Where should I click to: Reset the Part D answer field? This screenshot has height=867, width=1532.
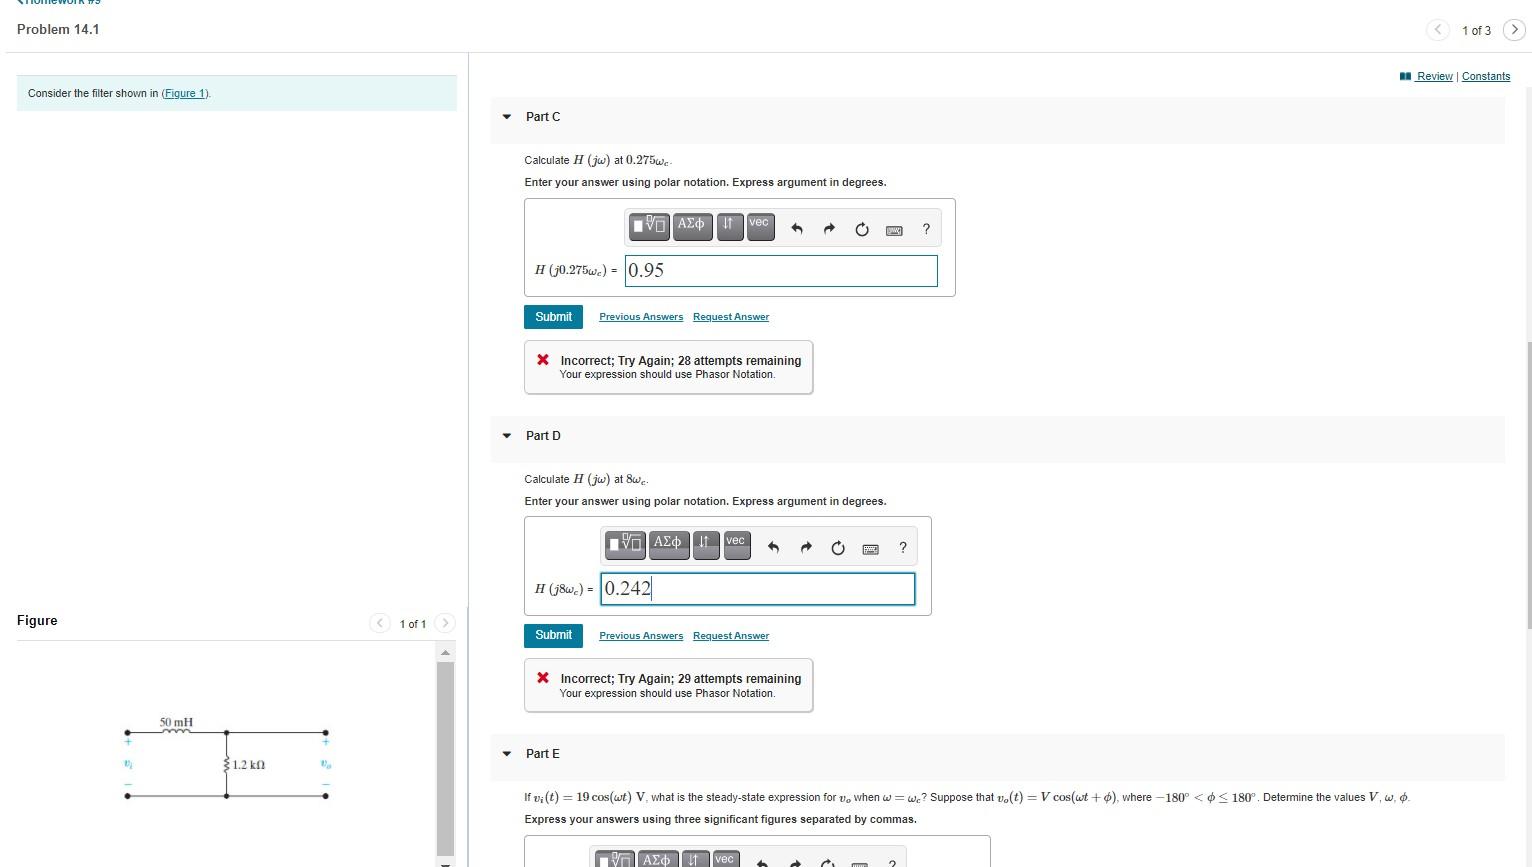pos(838,547)
